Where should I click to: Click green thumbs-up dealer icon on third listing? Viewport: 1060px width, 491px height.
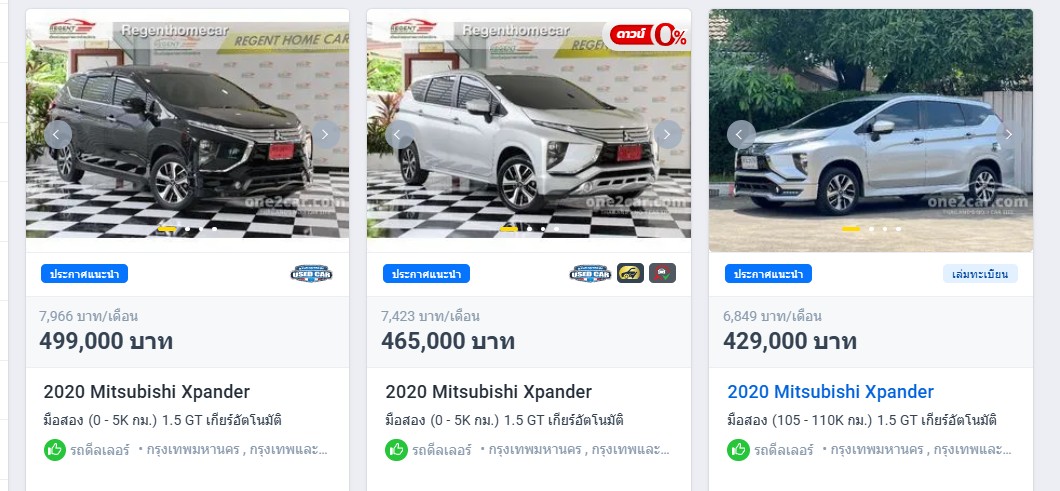pyautogui.click(x=738, y=450)
